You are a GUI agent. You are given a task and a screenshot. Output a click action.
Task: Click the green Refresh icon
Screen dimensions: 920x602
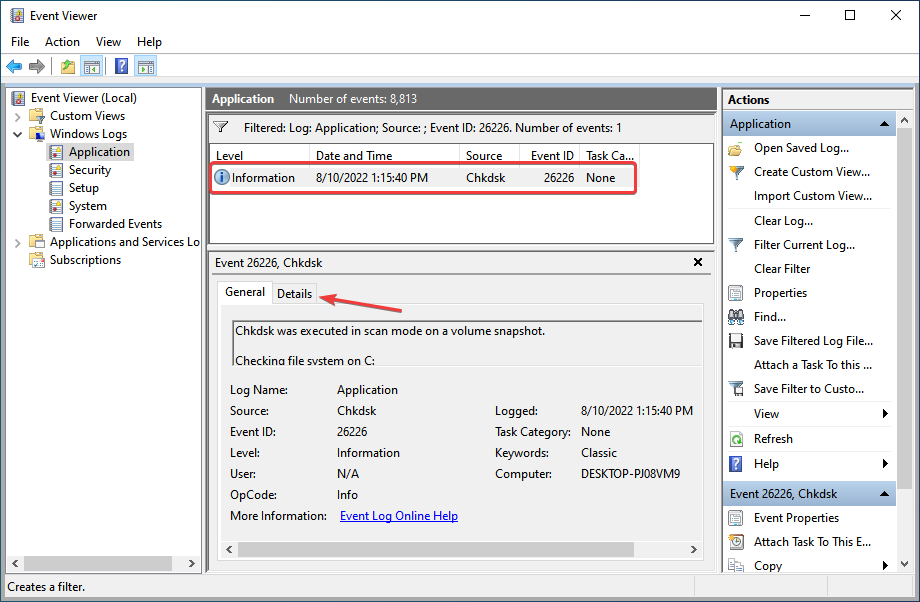point(736,439)
